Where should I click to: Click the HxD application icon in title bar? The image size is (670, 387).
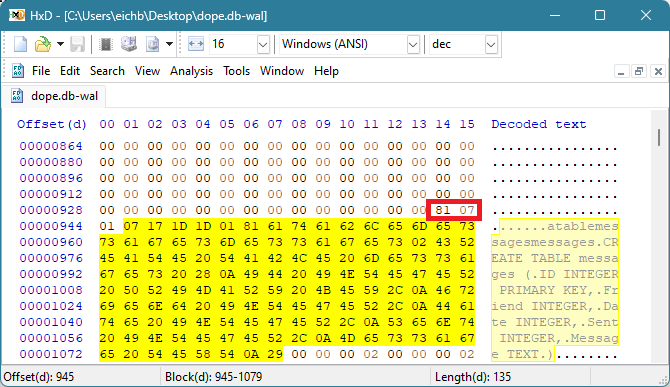tap(17, 15)
